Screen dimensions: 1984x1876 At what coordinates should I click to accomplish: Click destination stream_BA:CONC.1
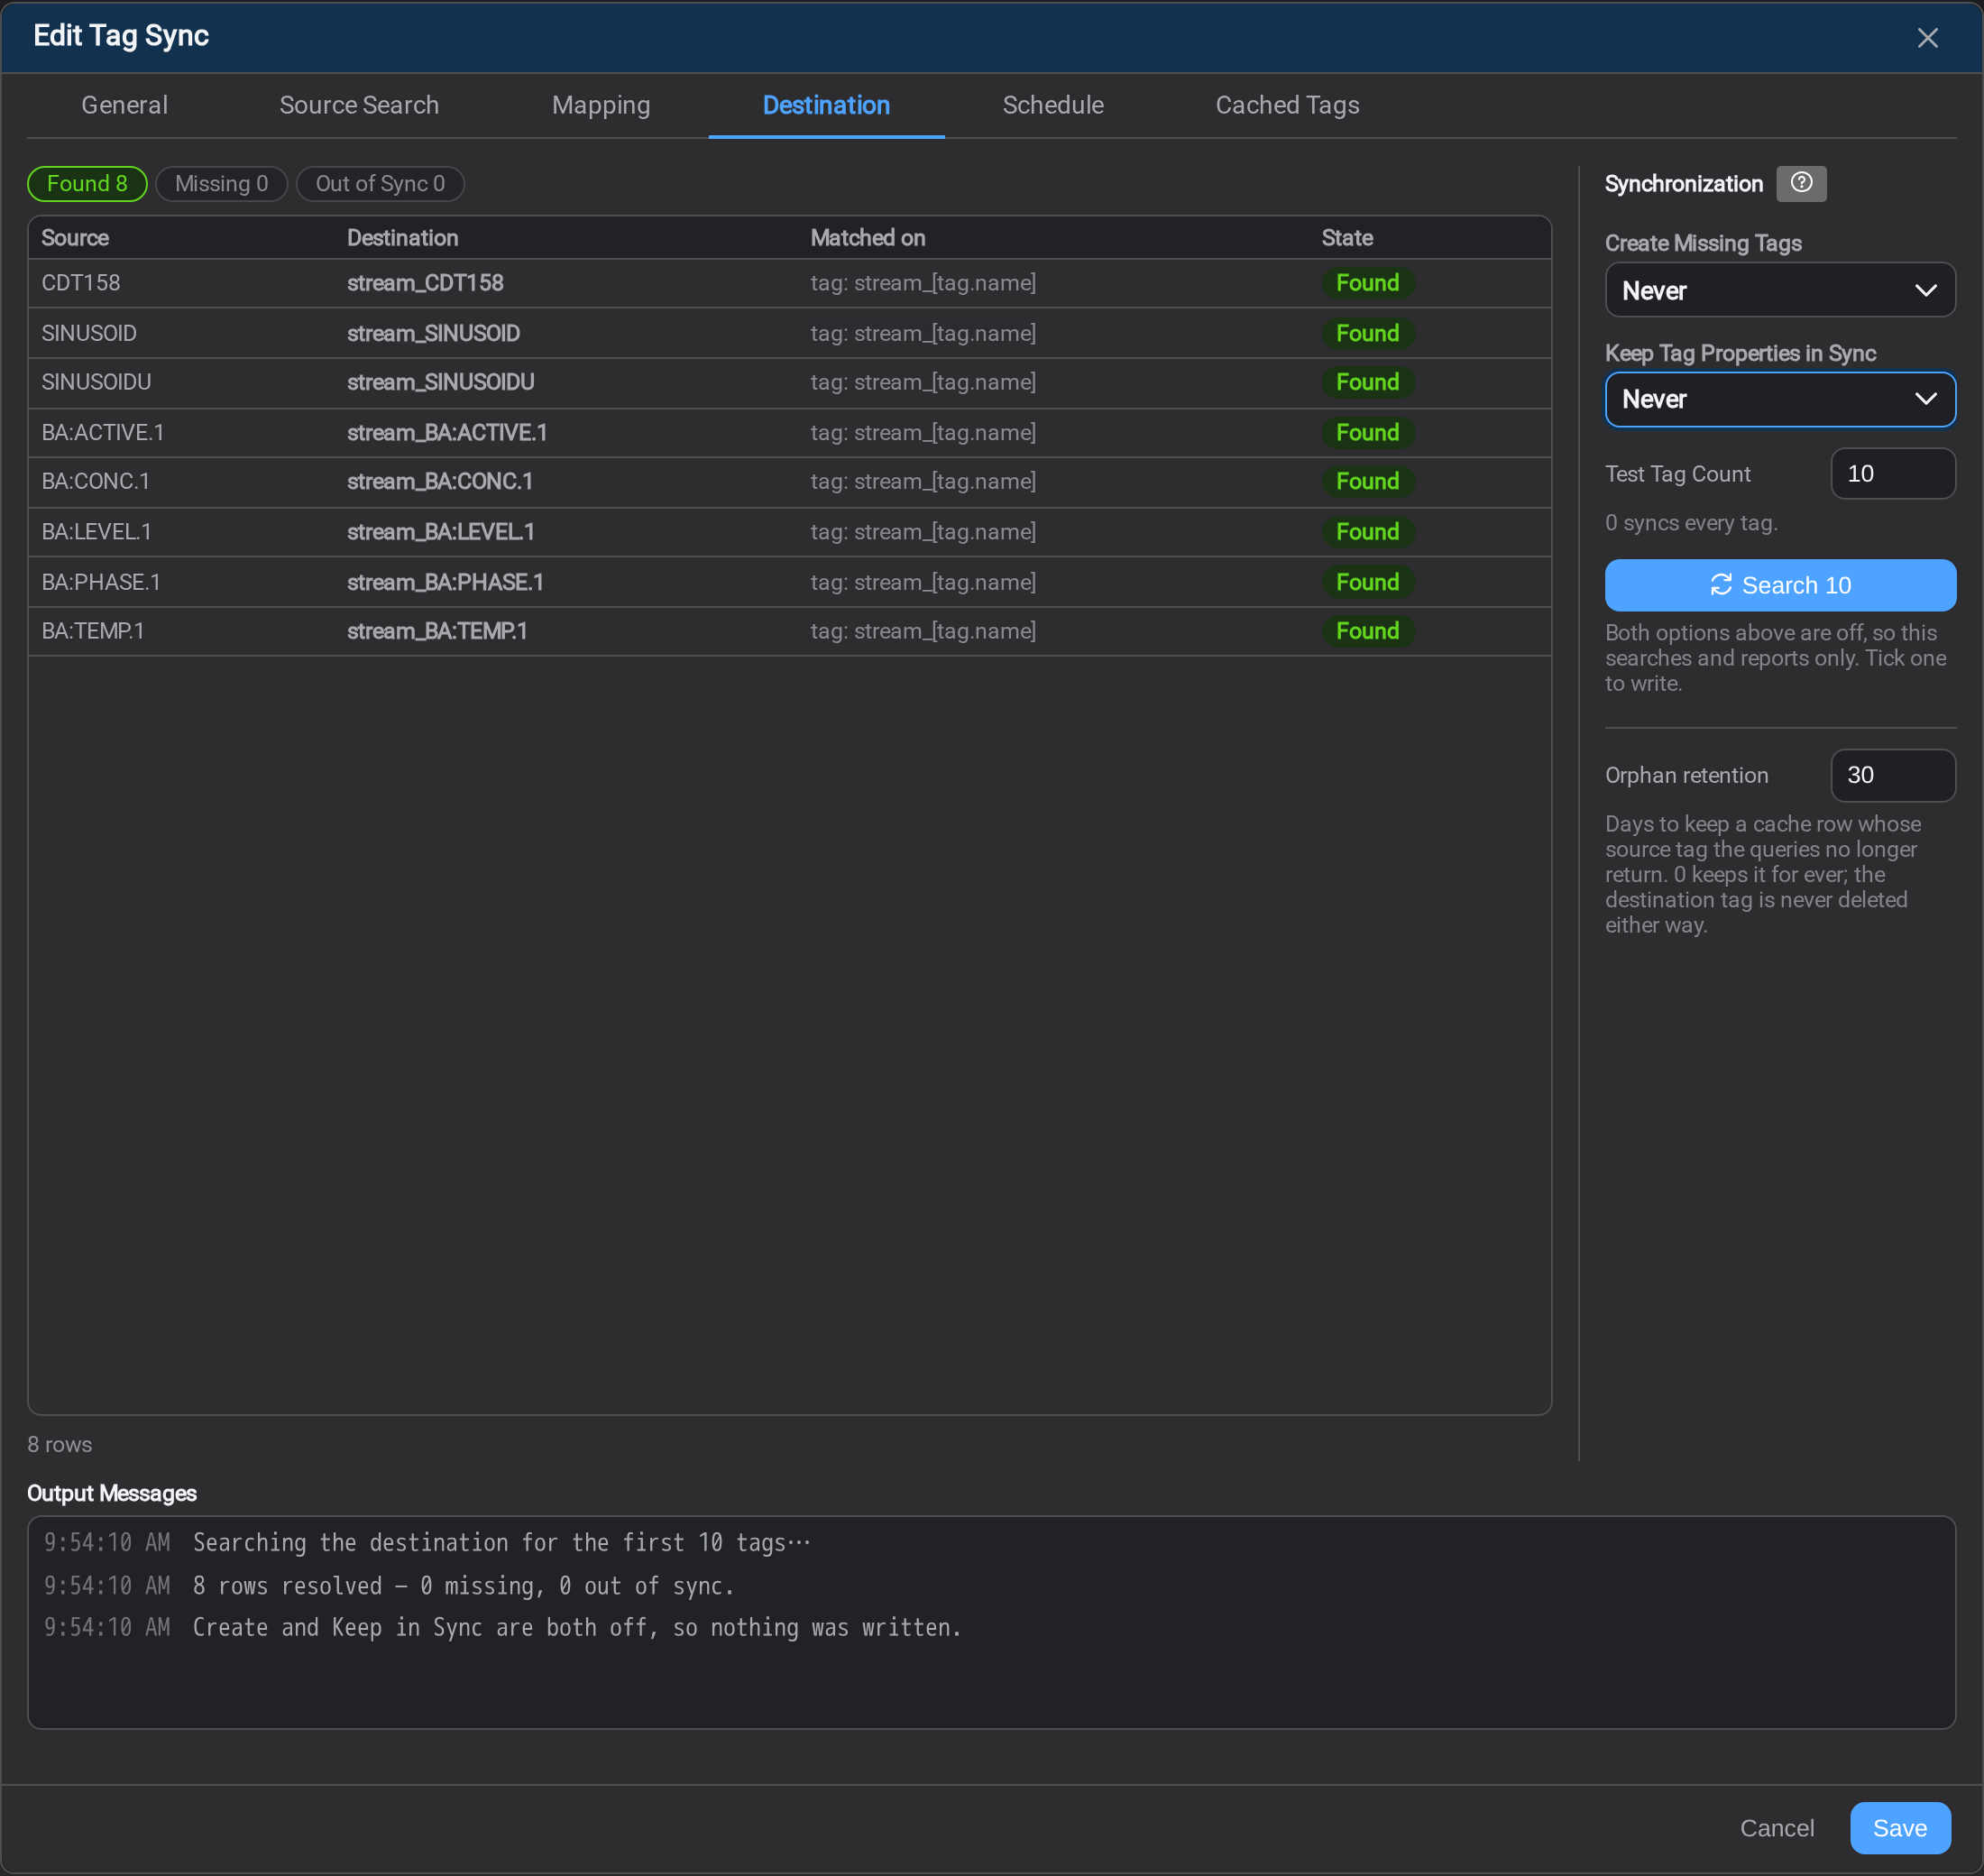(x=440, y=481)
